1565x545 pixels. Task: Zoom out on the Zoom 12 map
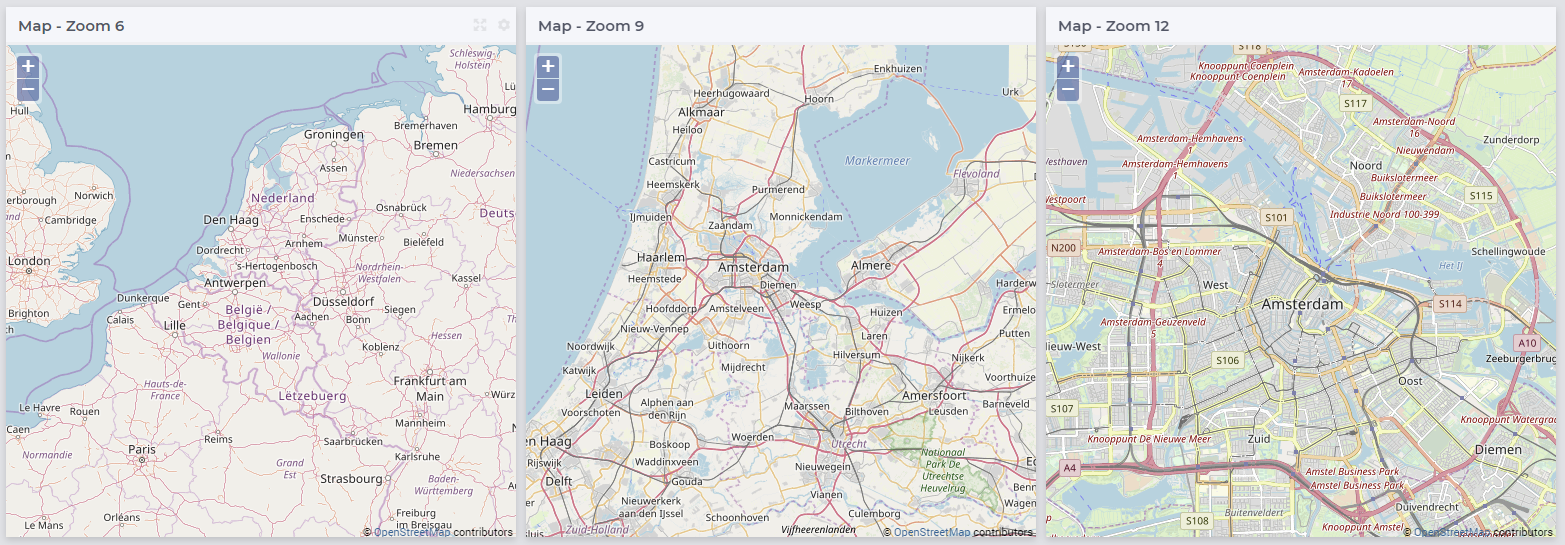[x=1068, y=90]
